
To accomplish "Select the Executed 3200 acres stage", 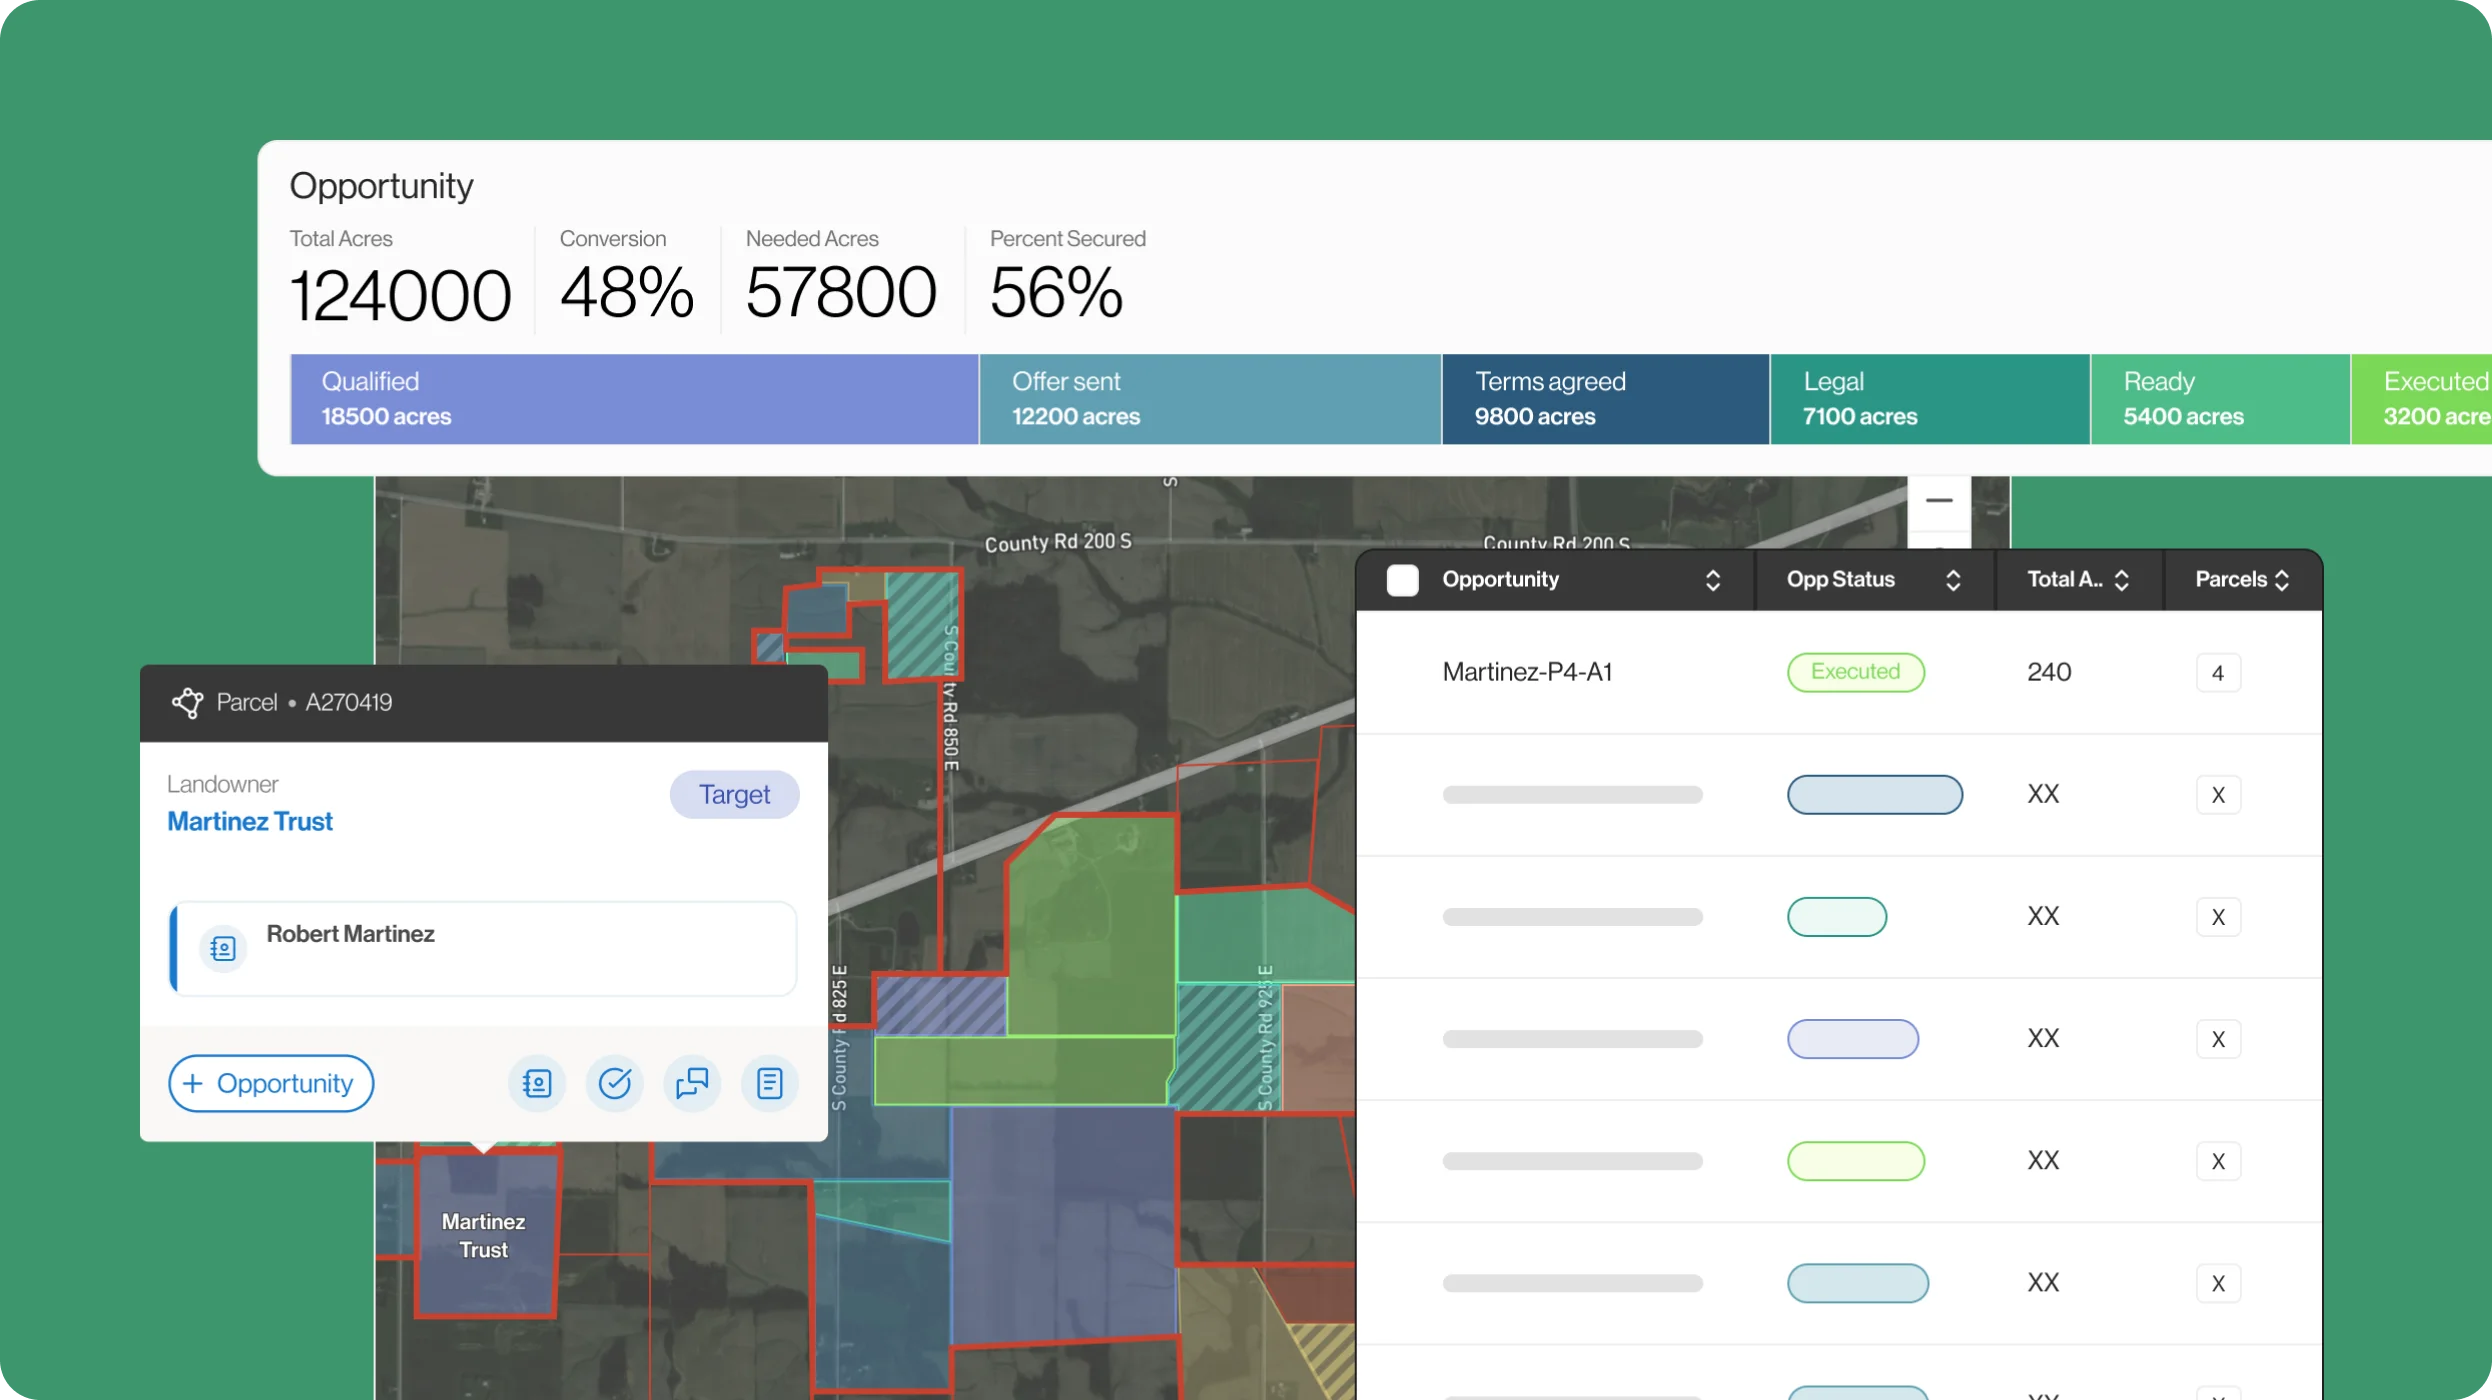I will (x=2421, y=399).
